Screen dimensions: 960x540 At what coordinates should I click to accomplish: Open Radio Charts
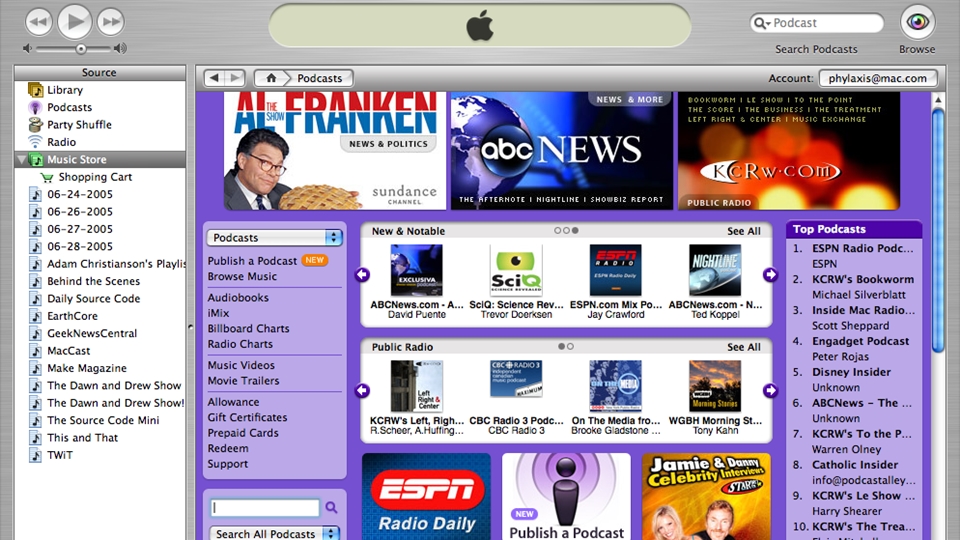pyautogui.click(x=240, y=344)
